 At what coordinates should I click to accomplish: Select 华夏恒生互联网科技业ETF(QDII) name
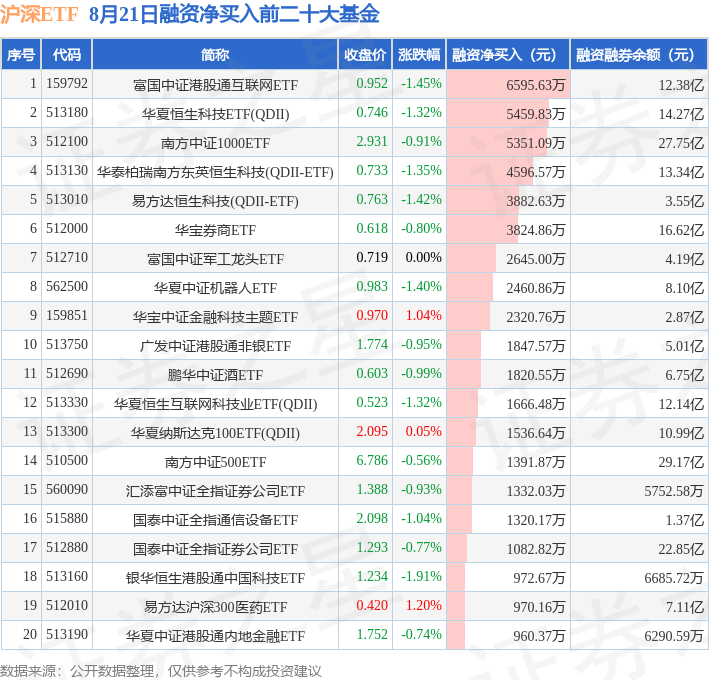[x=215, y=404]
